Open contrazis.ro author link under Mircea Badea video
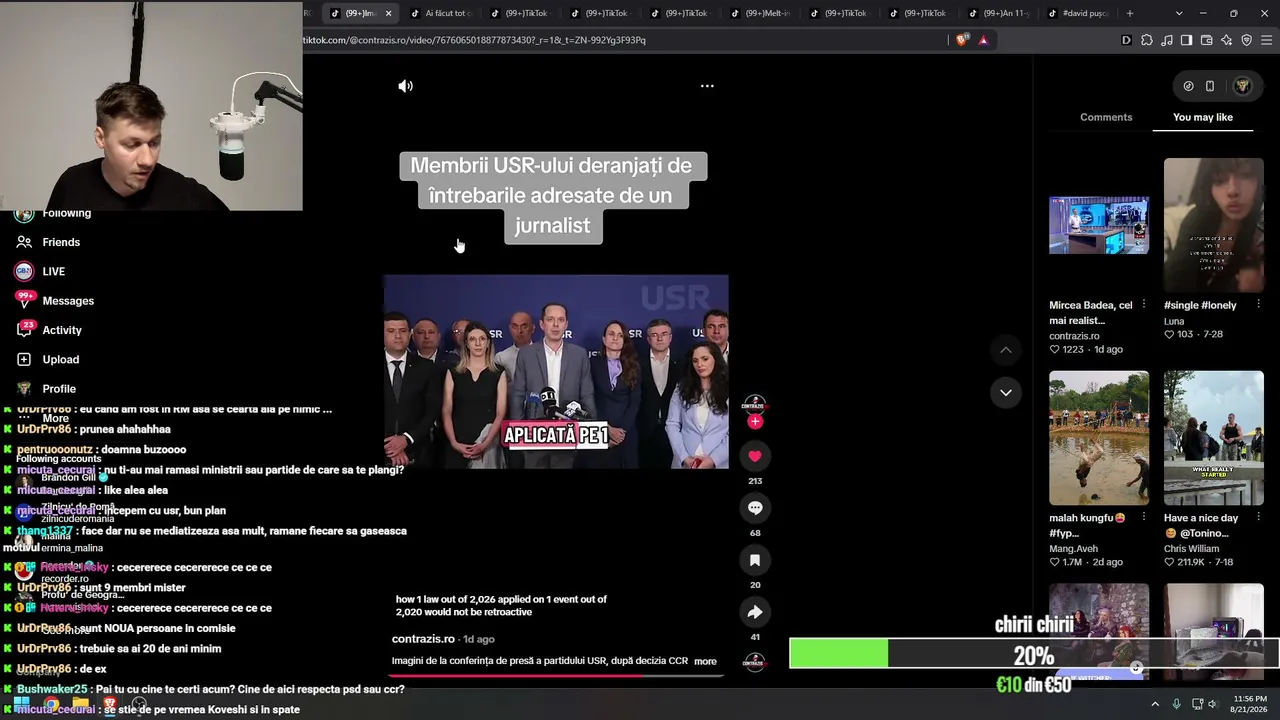Screen dimensions: 1280x720 (x=1074, y=336)
